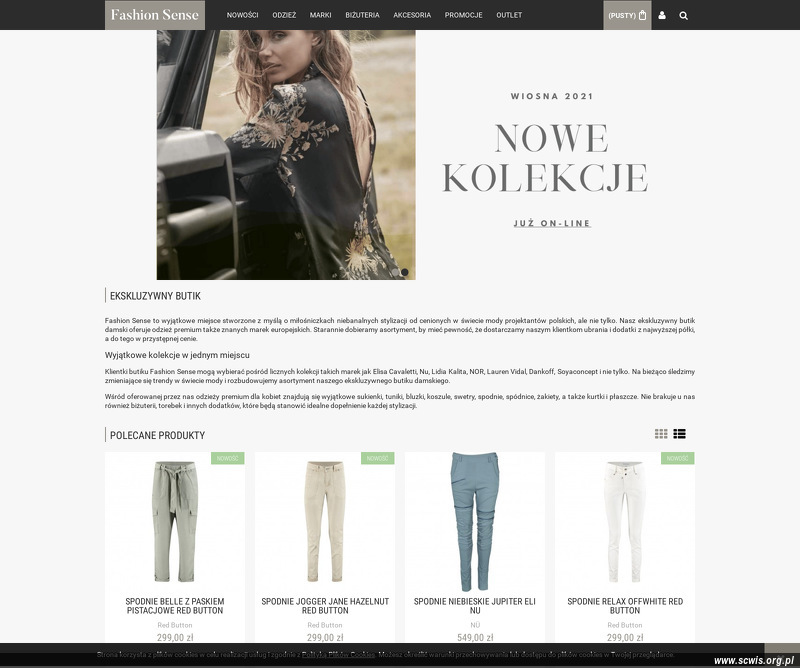Open the BIŻUTERIA menu item

(362, 15)
